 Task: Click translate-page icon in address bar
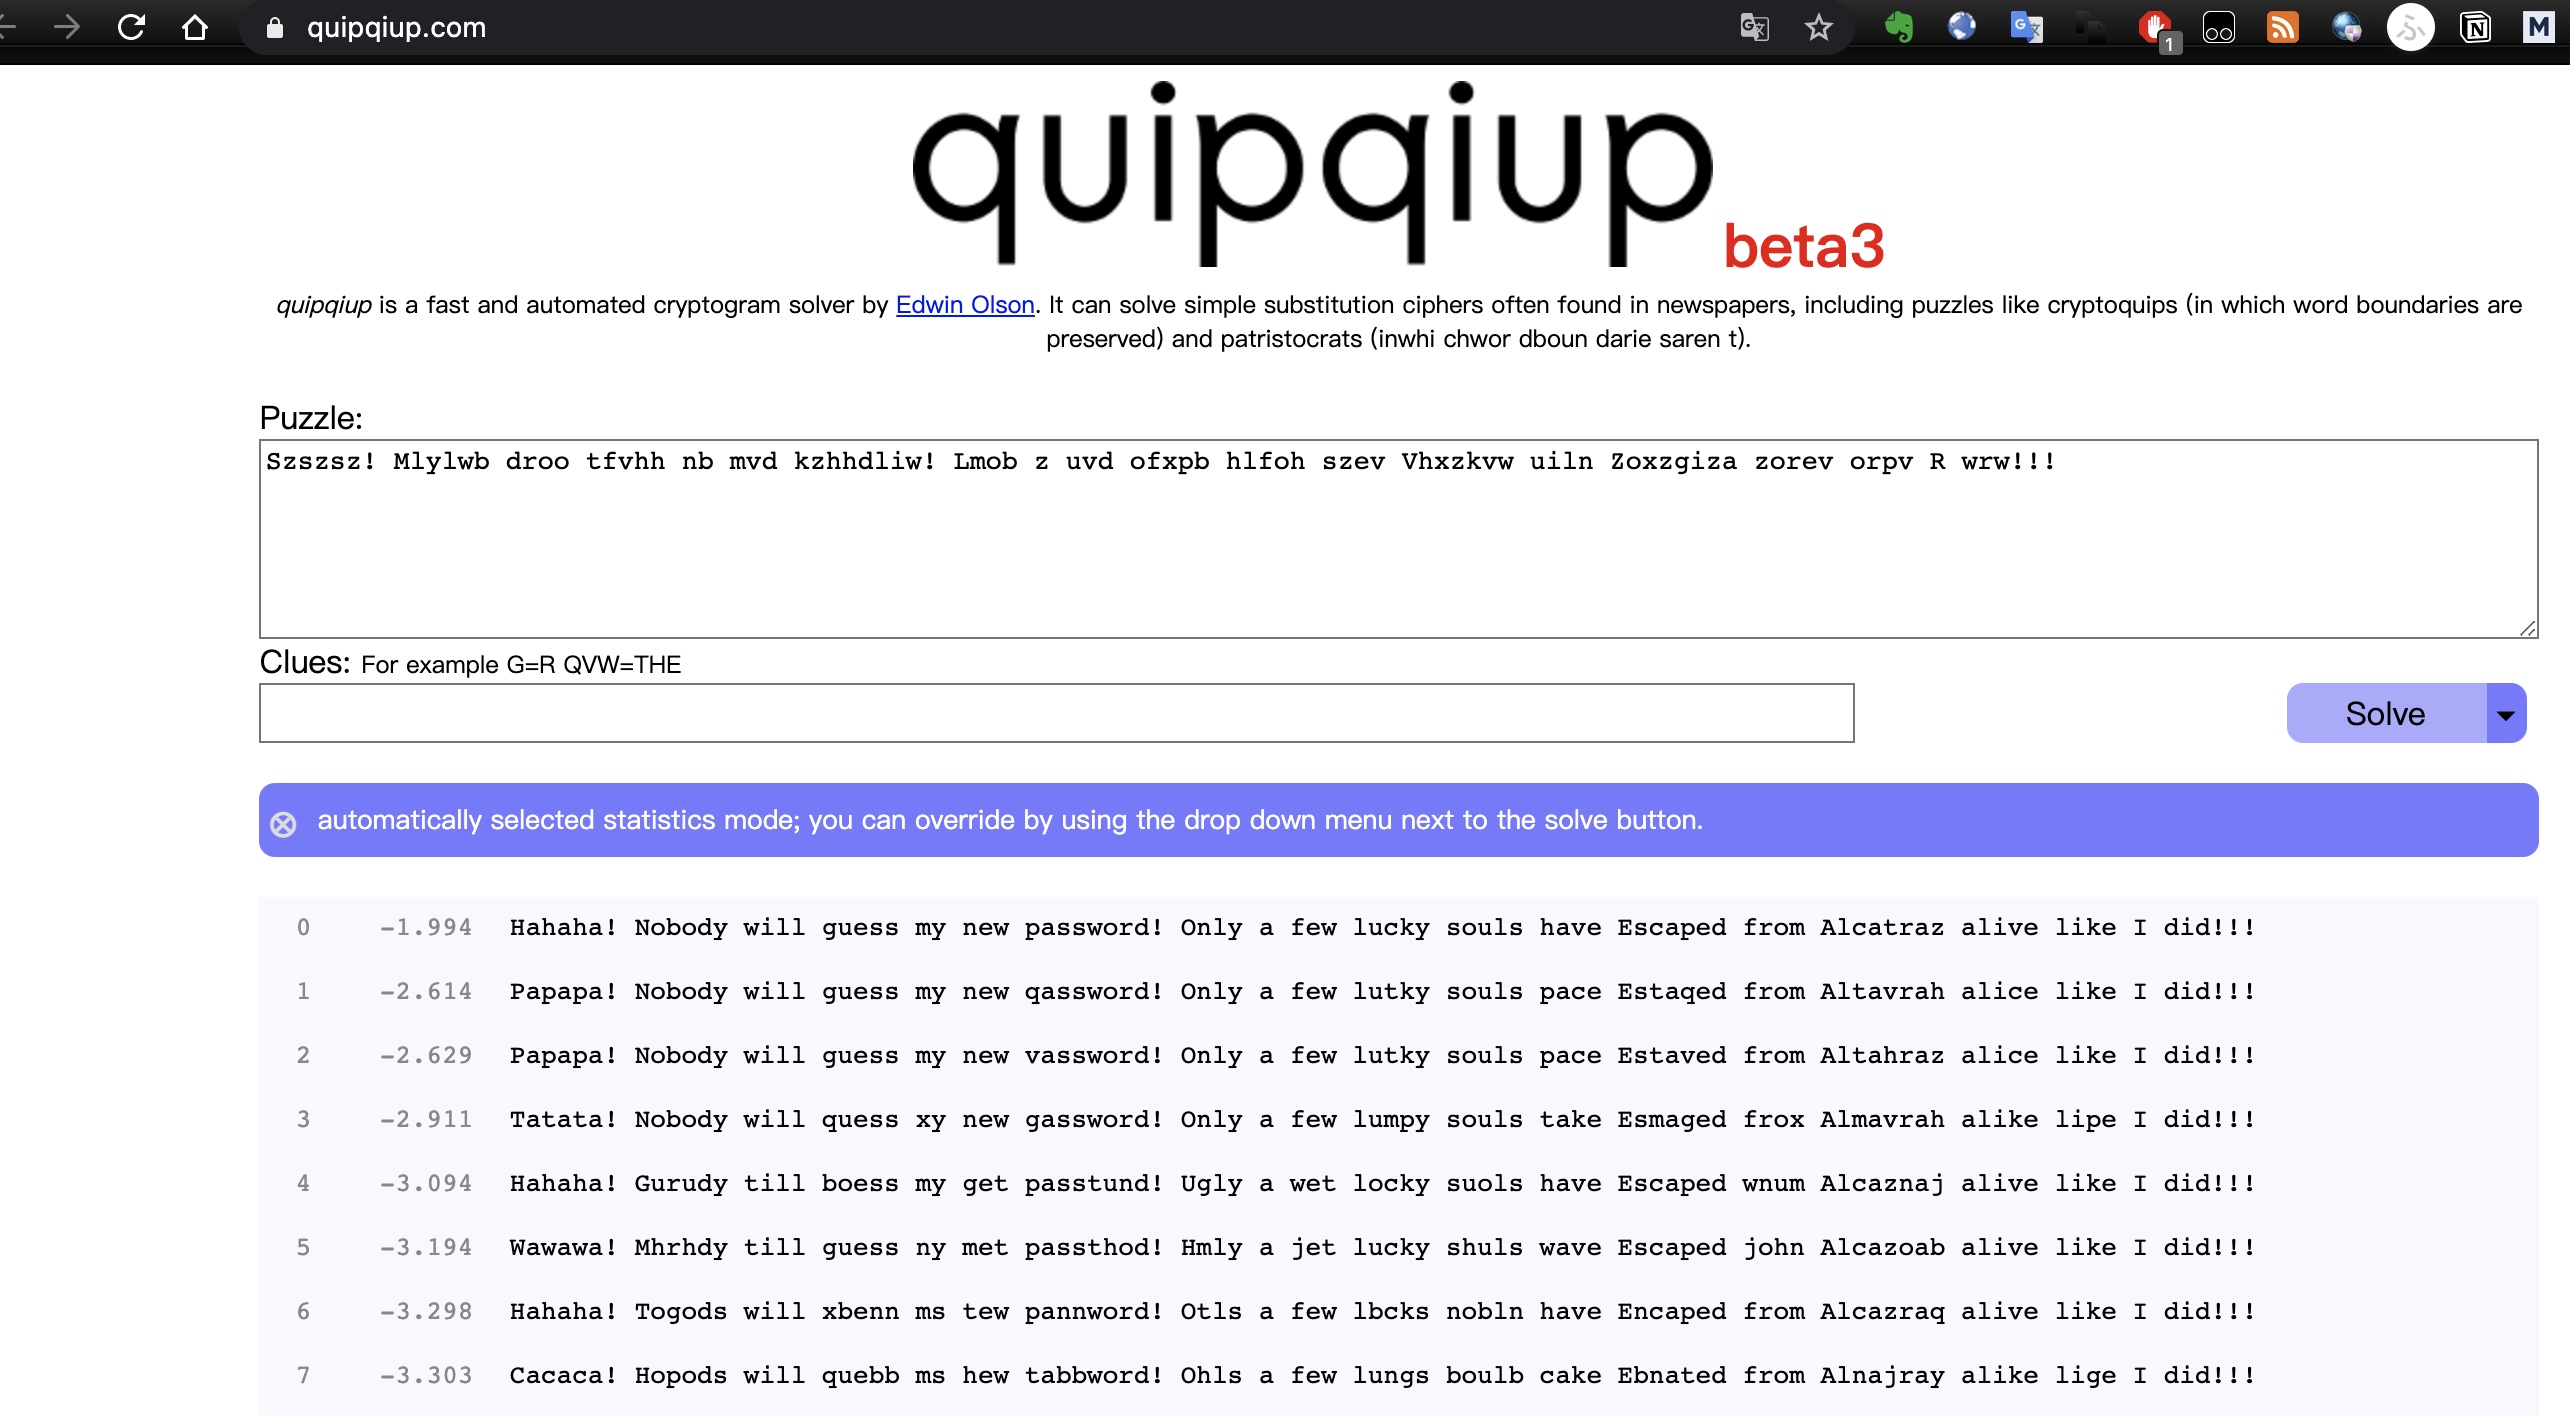1754,27
